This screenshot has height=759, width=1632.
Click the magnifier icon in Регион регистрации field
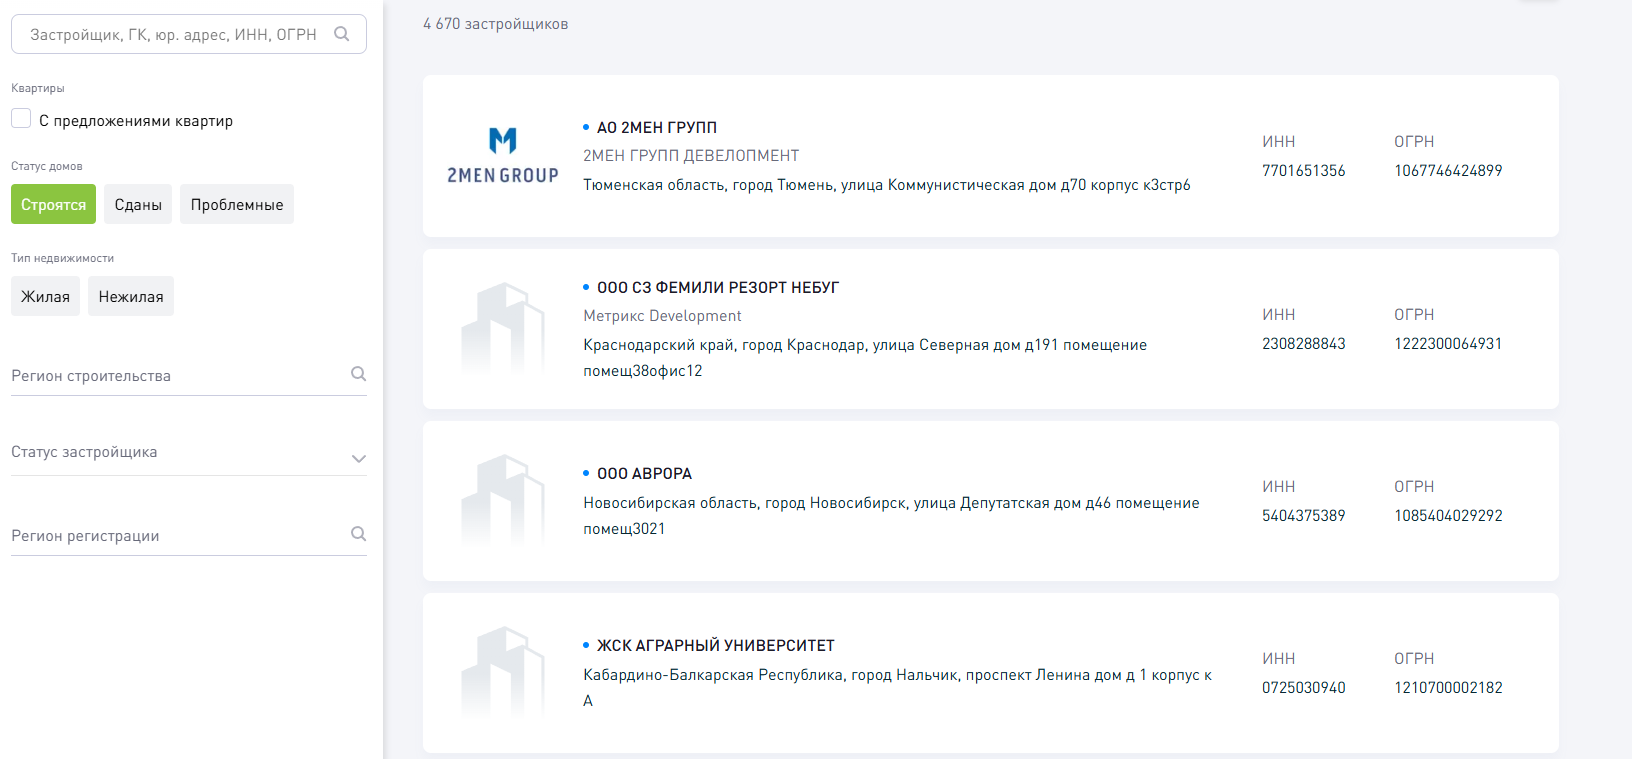coord(359,534)
